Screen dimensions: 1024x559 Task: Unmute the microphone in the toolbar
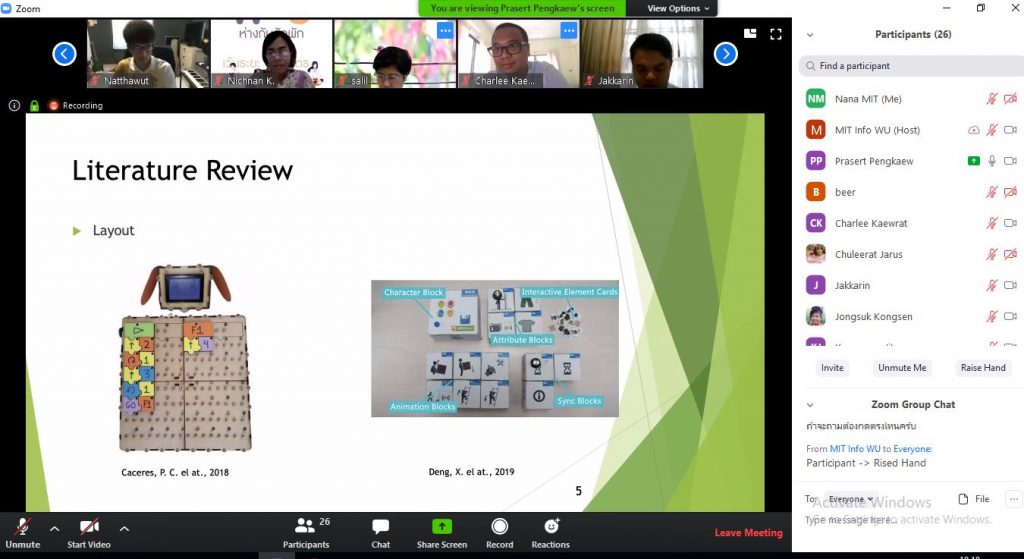pos(22,533)
